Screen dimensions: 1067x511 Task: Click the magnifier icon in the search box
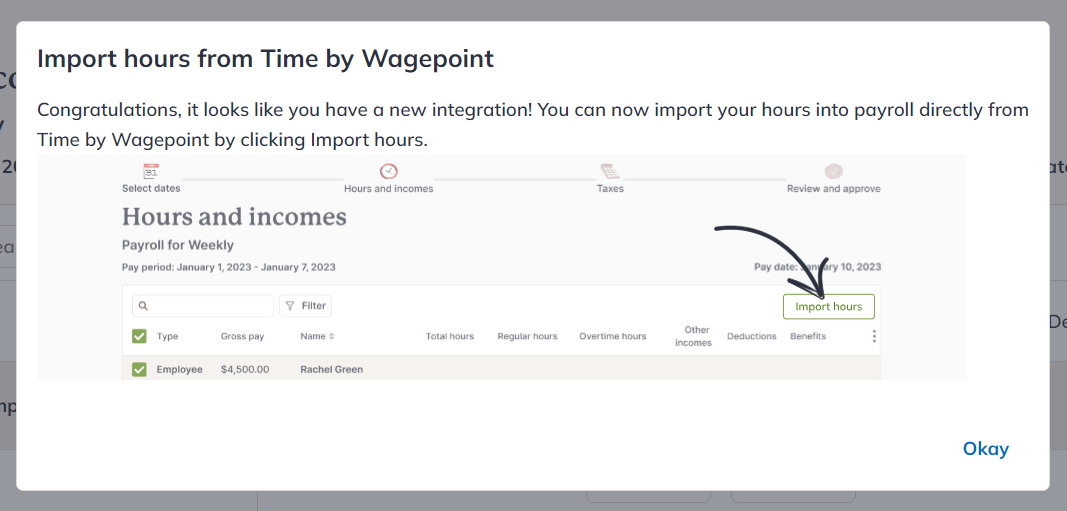pyautogui.click(x=144, y=306)
